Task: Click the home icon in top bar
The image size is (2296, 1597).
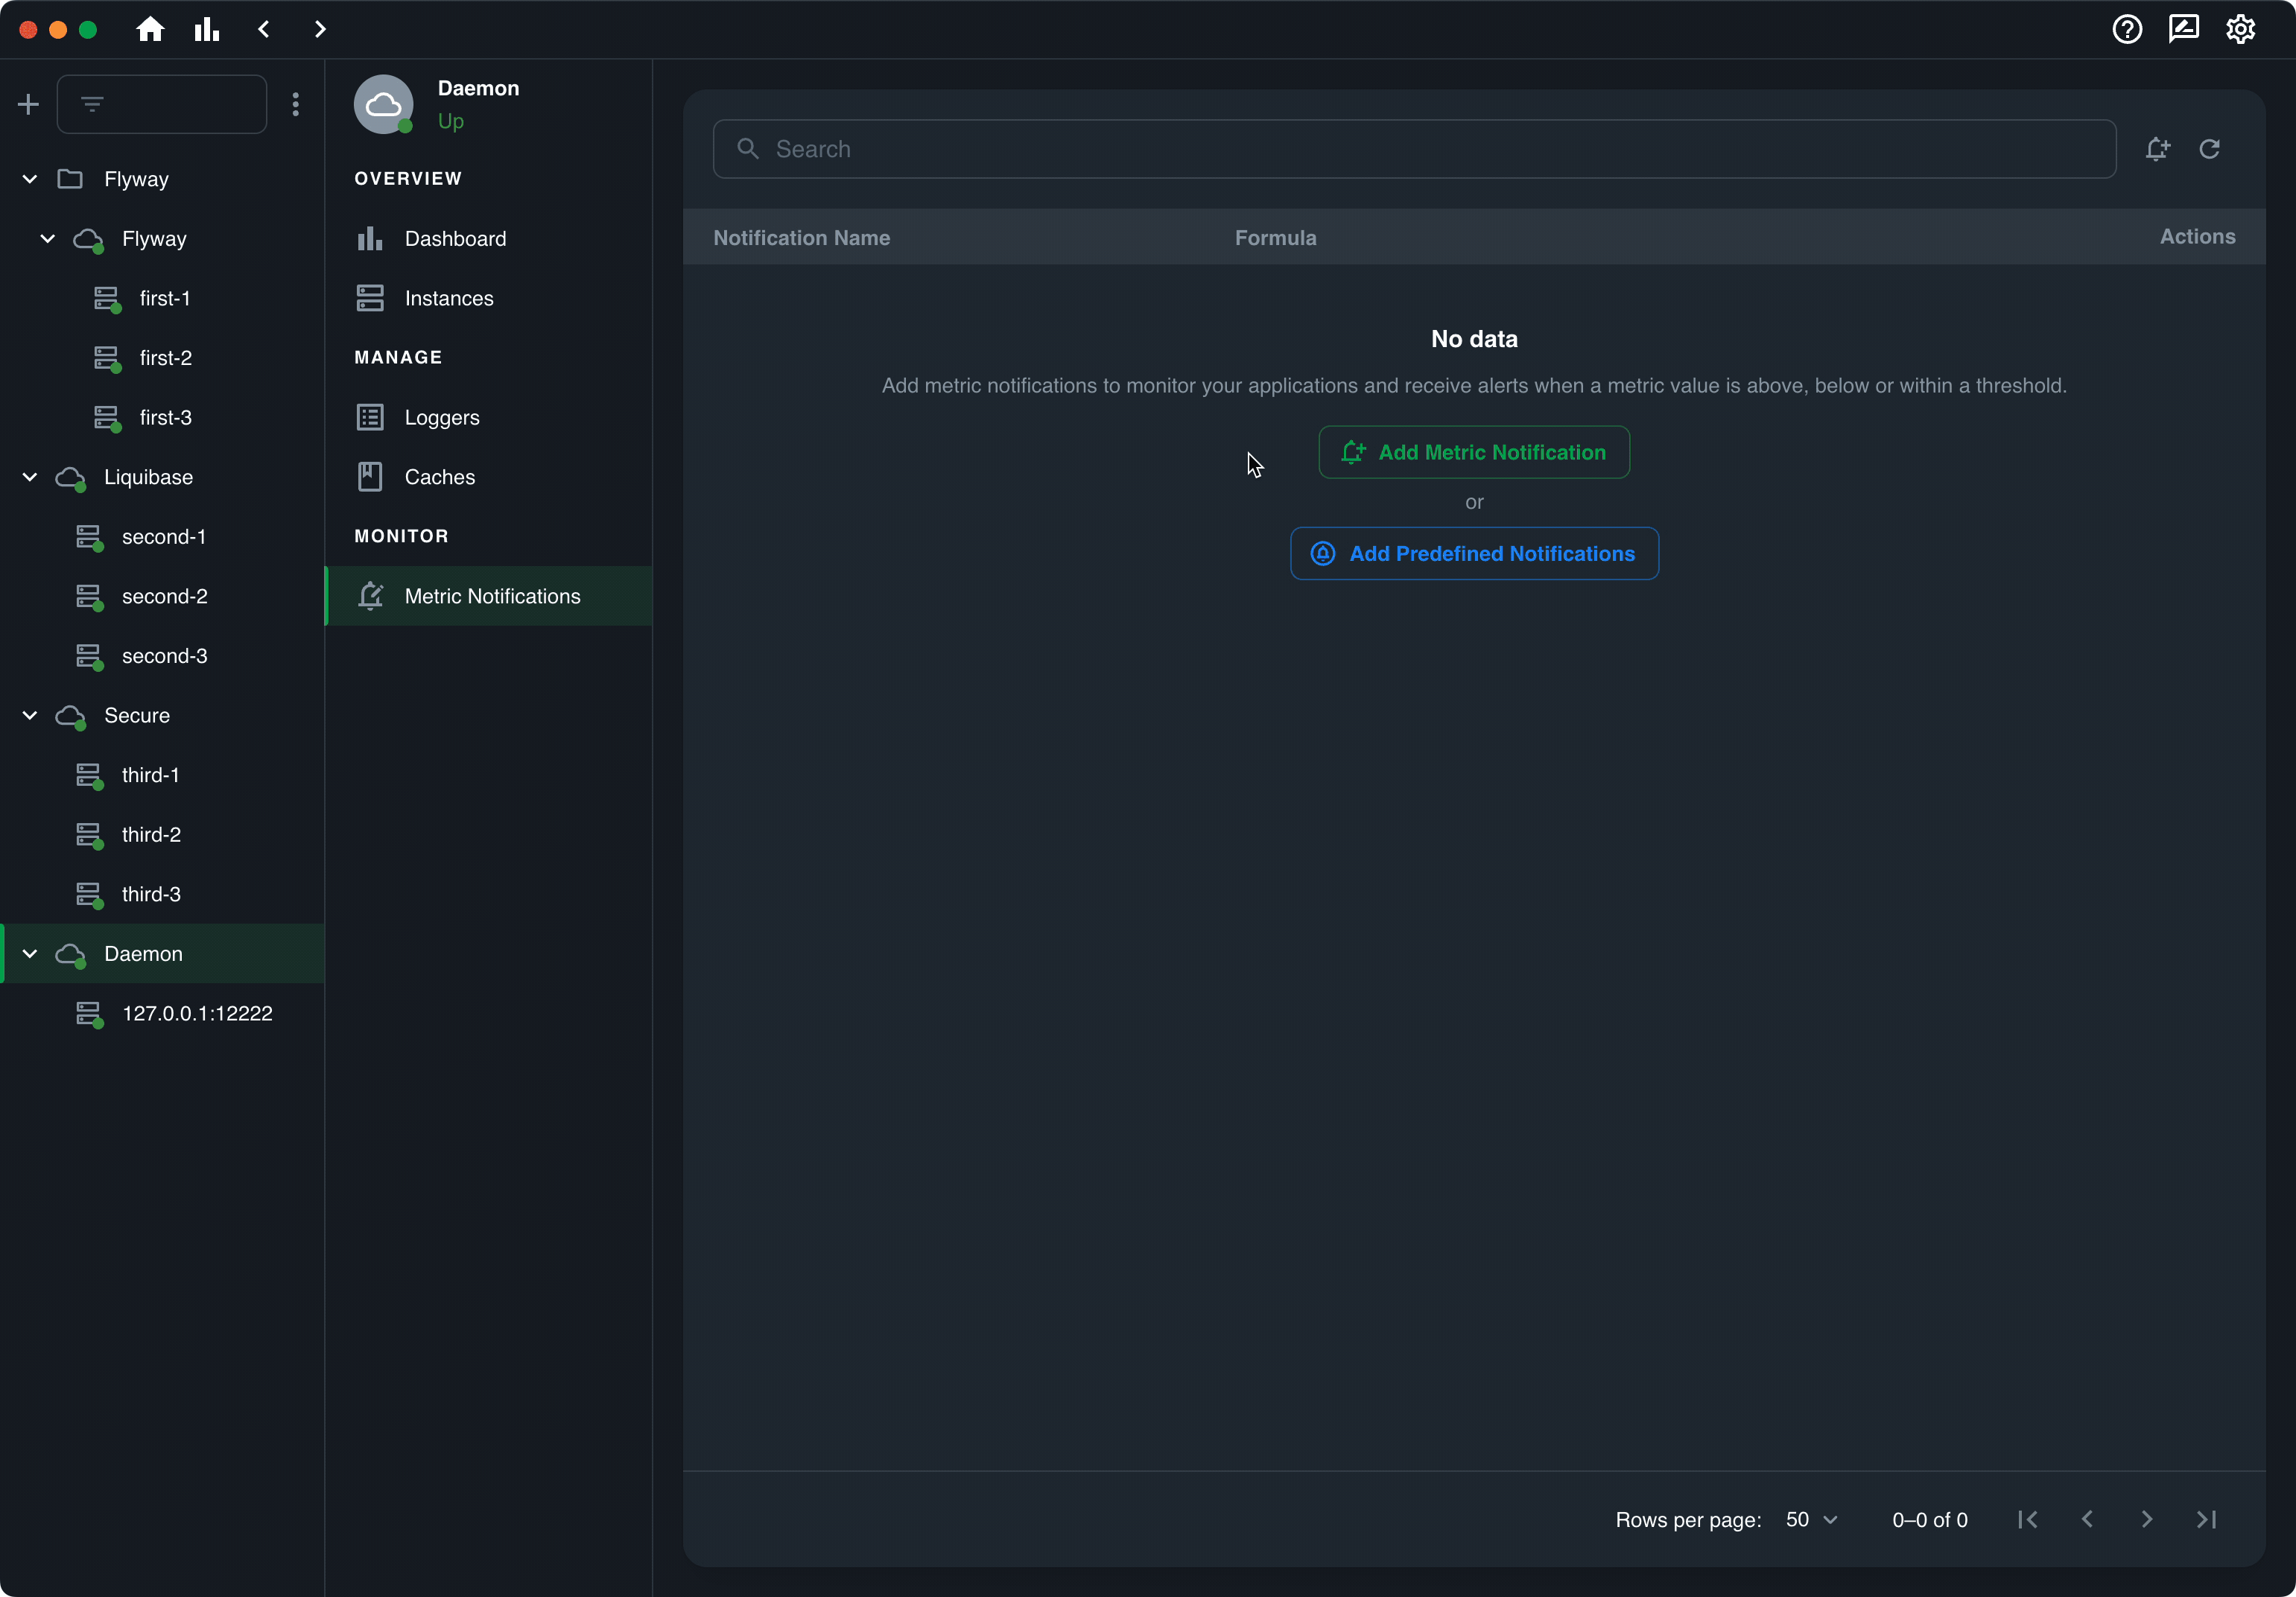Action: click(150, 29)
